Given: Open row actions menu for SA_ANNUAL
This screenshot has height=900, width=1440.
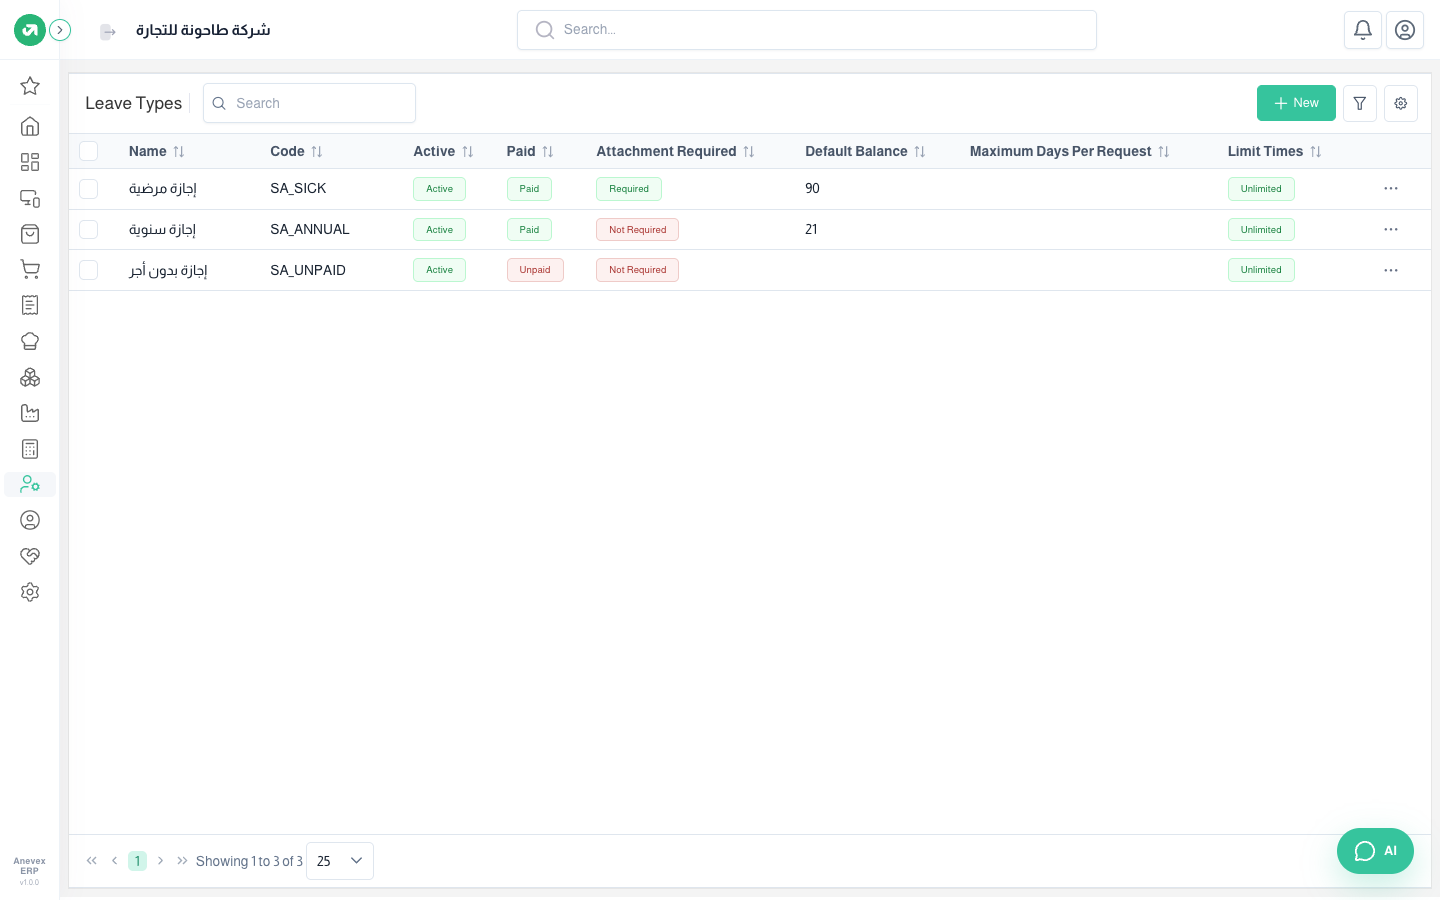Looking at the screenshot, I should click(x=1391, y=230).
